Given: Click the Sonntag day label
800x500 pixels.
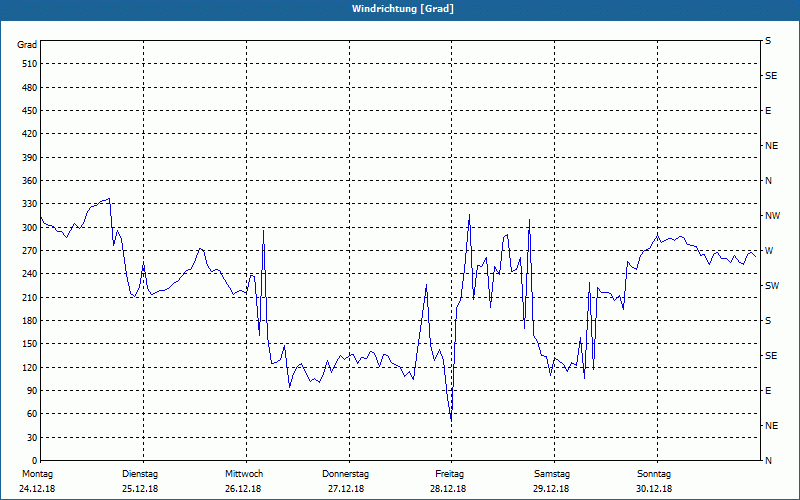Looking at the screenshot, I should [654, 474].
